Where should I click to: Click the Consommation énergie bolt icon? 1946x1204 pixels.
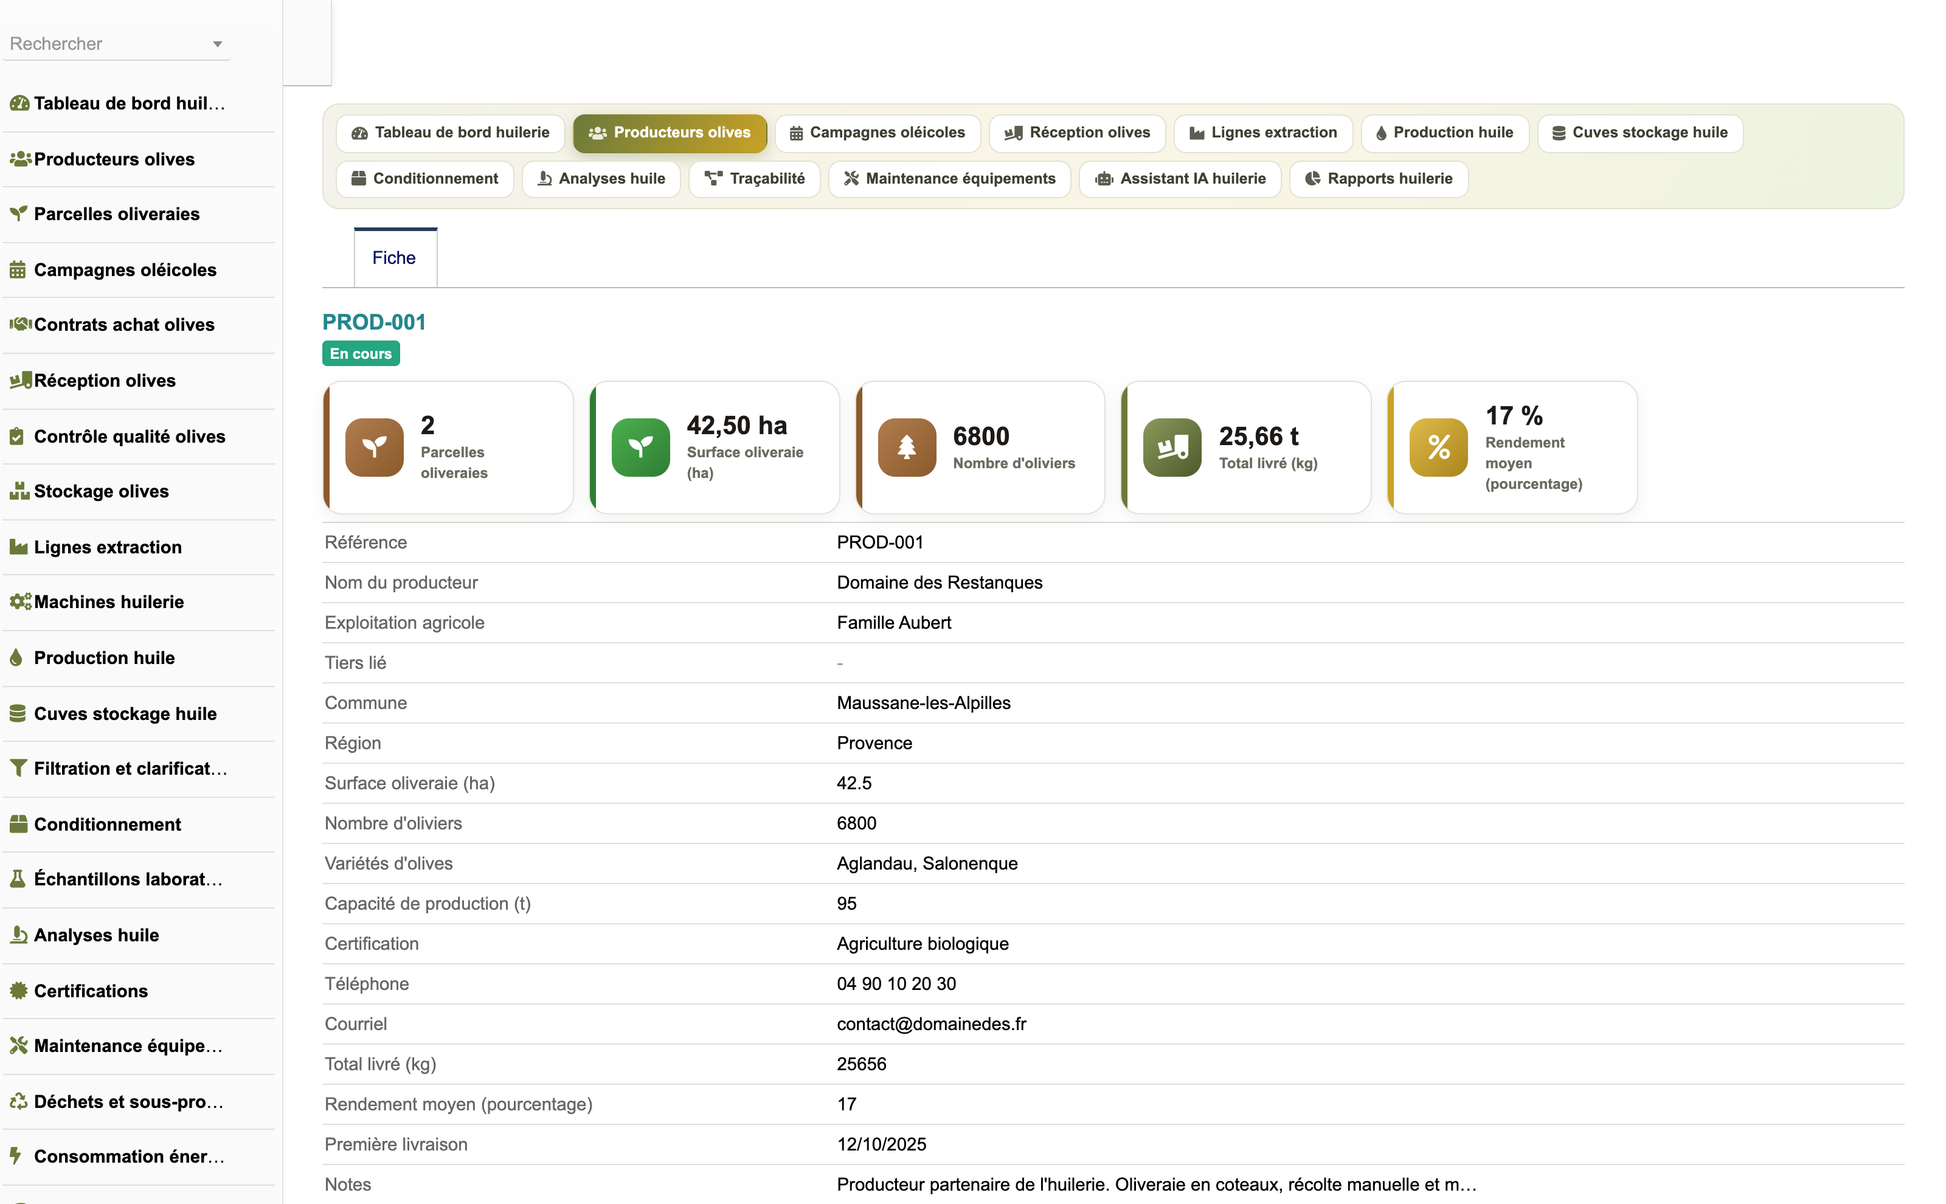tap(16, 1156)
